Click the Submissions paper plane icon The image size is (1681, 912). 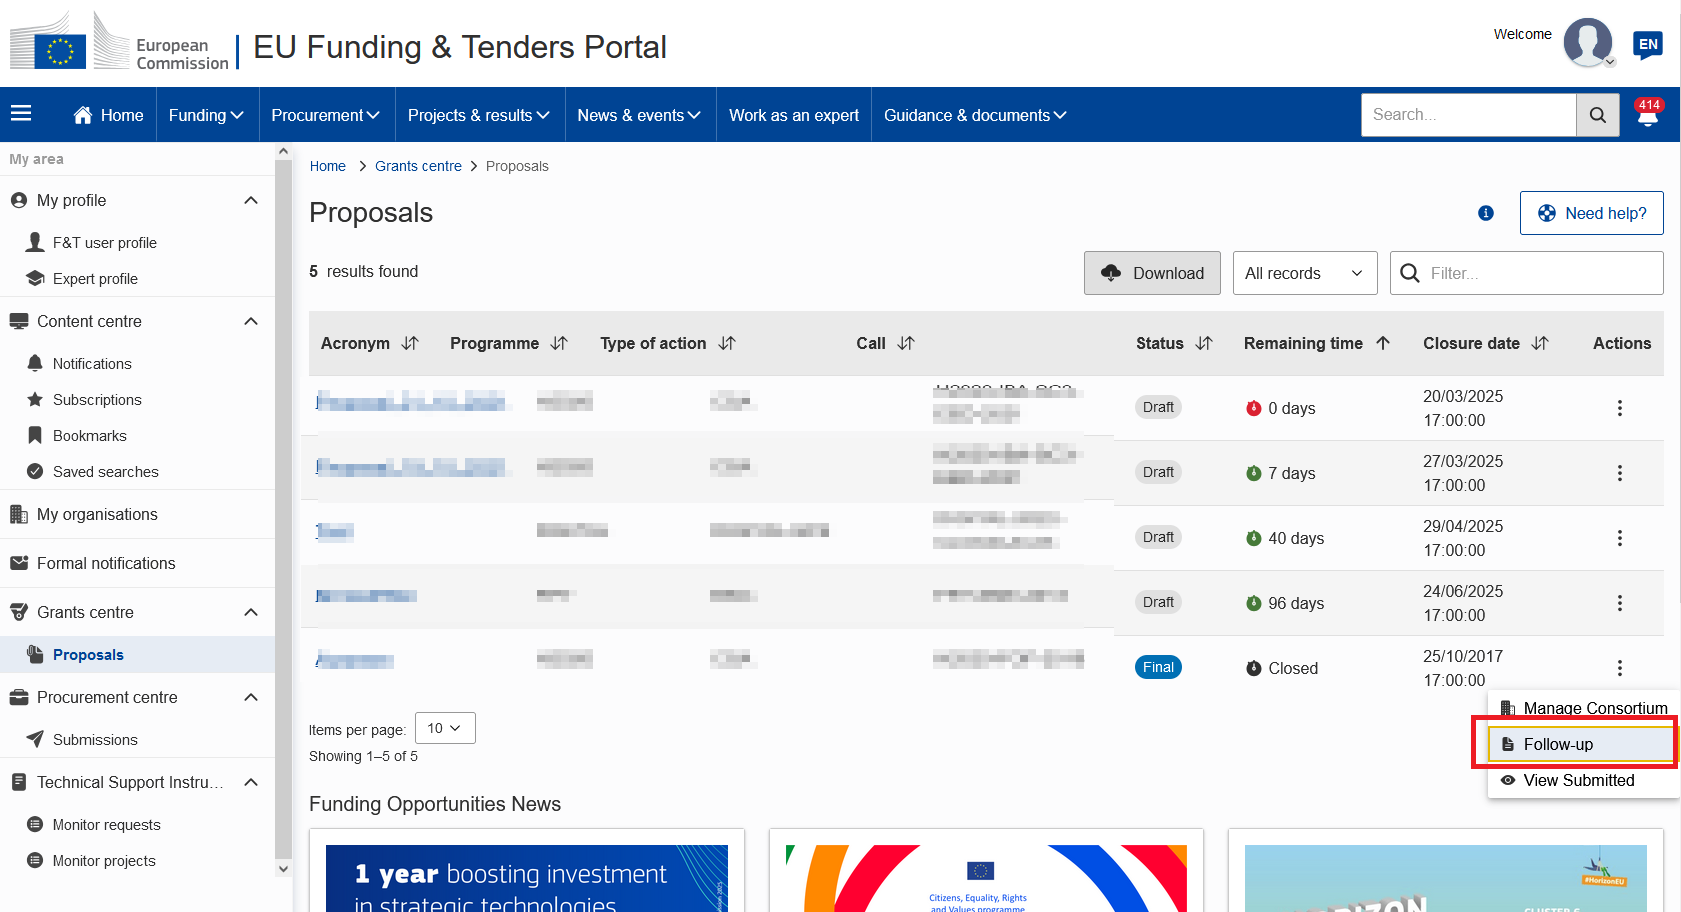pos(35,739)
